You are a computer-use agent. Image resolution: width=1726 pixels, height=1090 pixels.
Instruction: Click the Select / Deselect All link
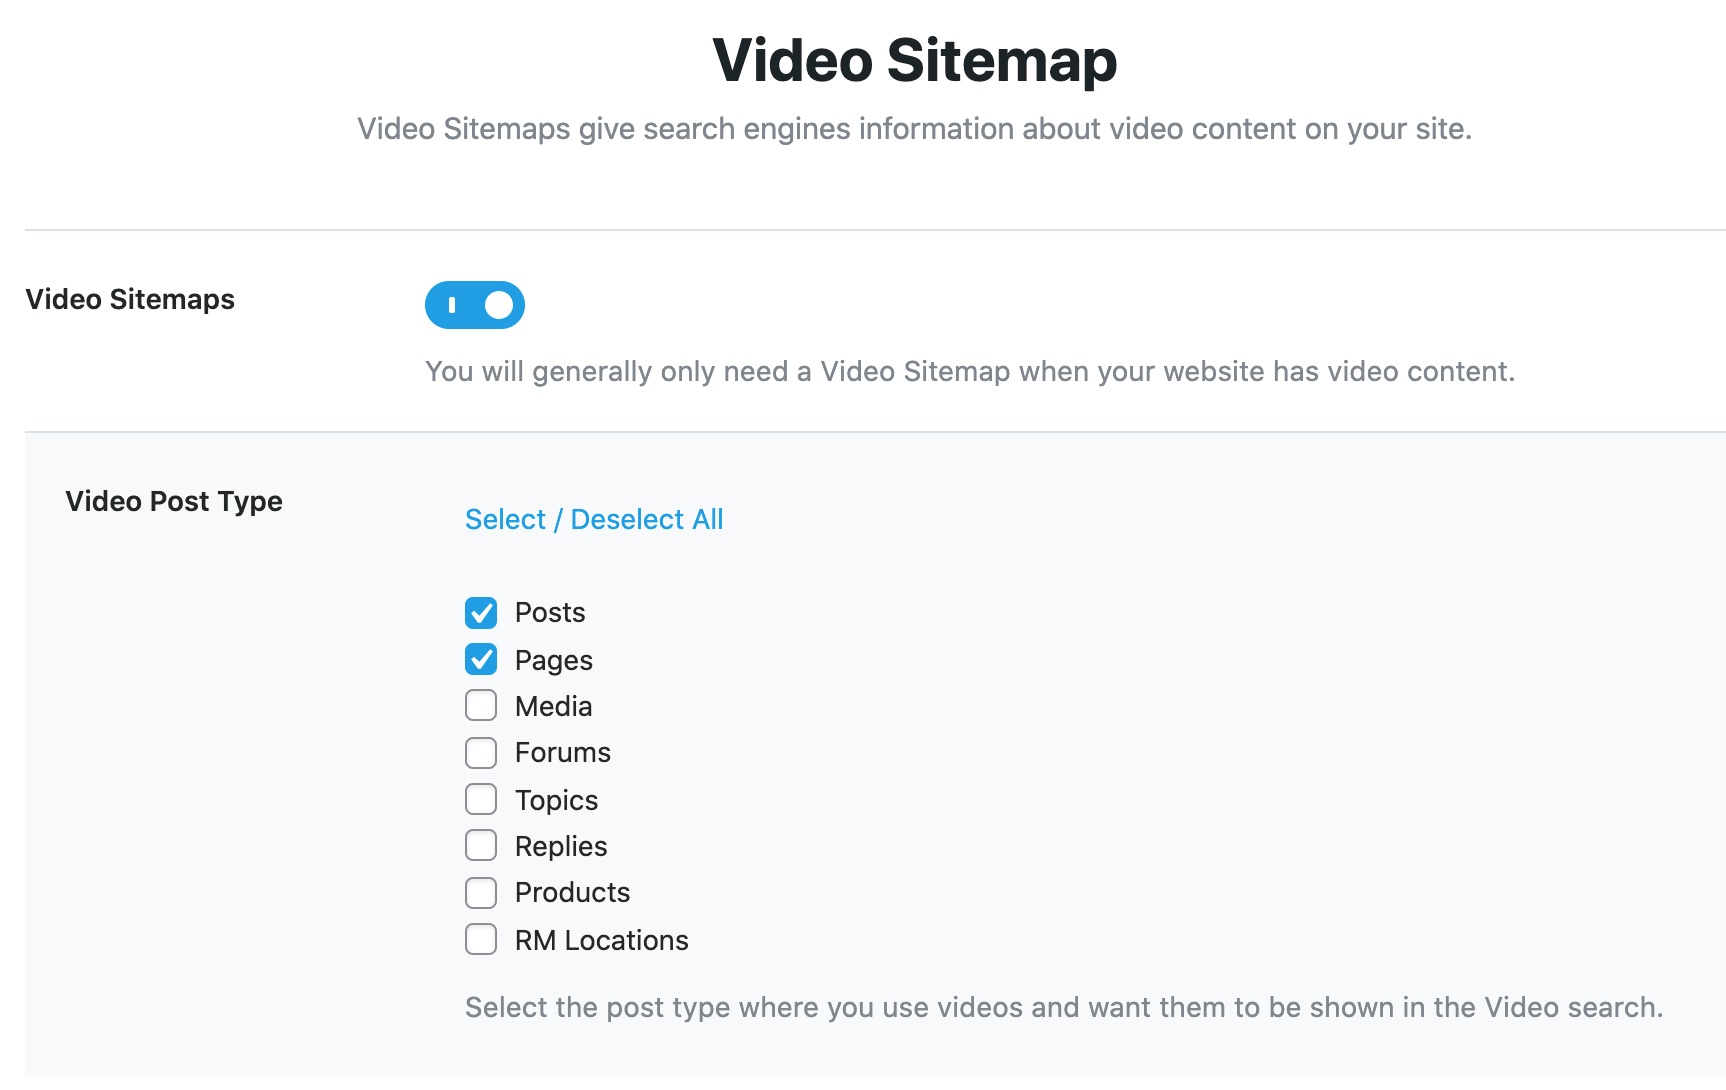594,519
